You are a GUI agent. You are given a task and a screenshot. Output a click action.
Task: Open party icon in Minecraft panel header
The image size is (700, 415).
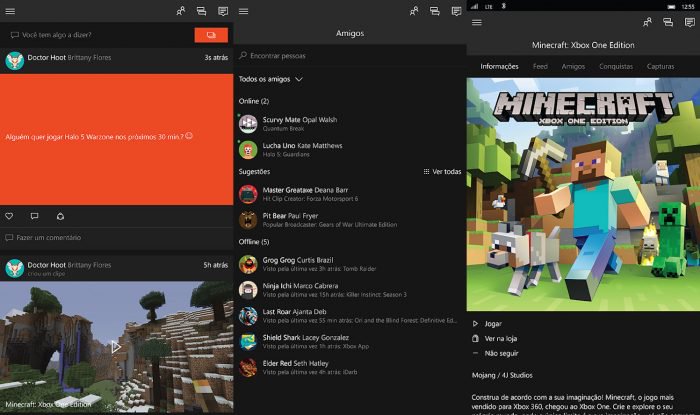click(x=668, y=22)
